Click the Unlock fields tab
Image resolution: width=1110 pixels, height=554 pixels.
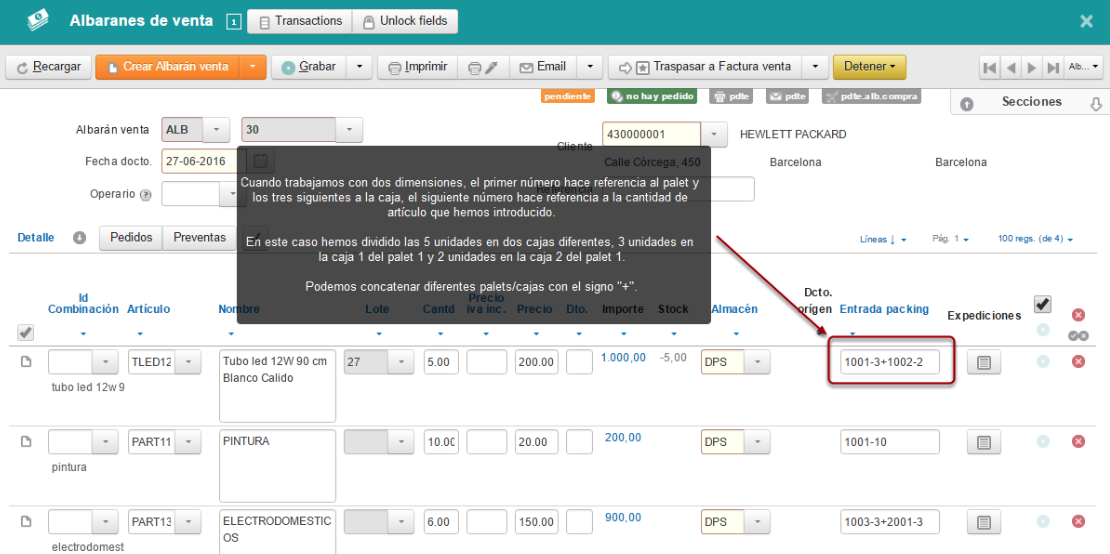coord(405,21)
